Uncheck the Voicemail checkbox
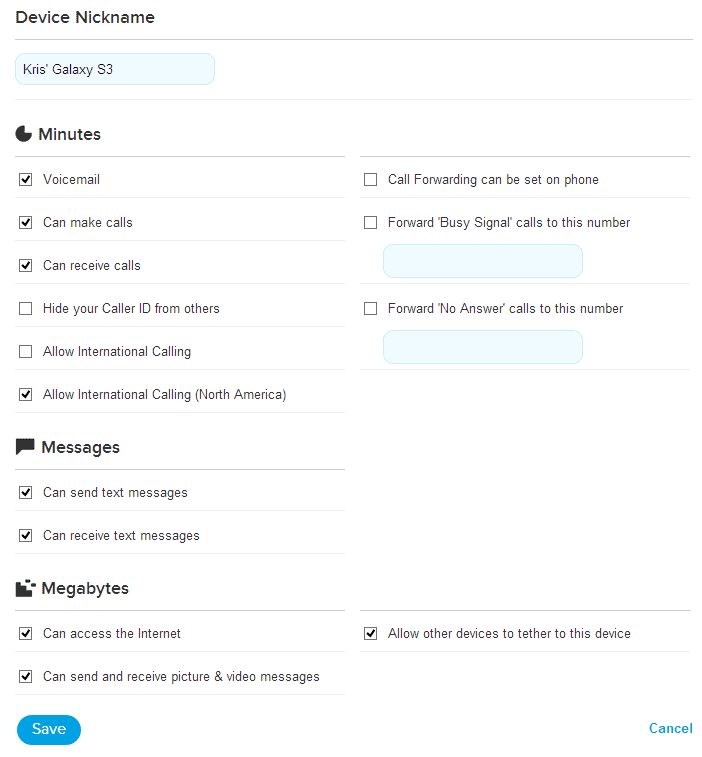Image resolution: width=702 pixels, height=757 pixels. [26, 180]
